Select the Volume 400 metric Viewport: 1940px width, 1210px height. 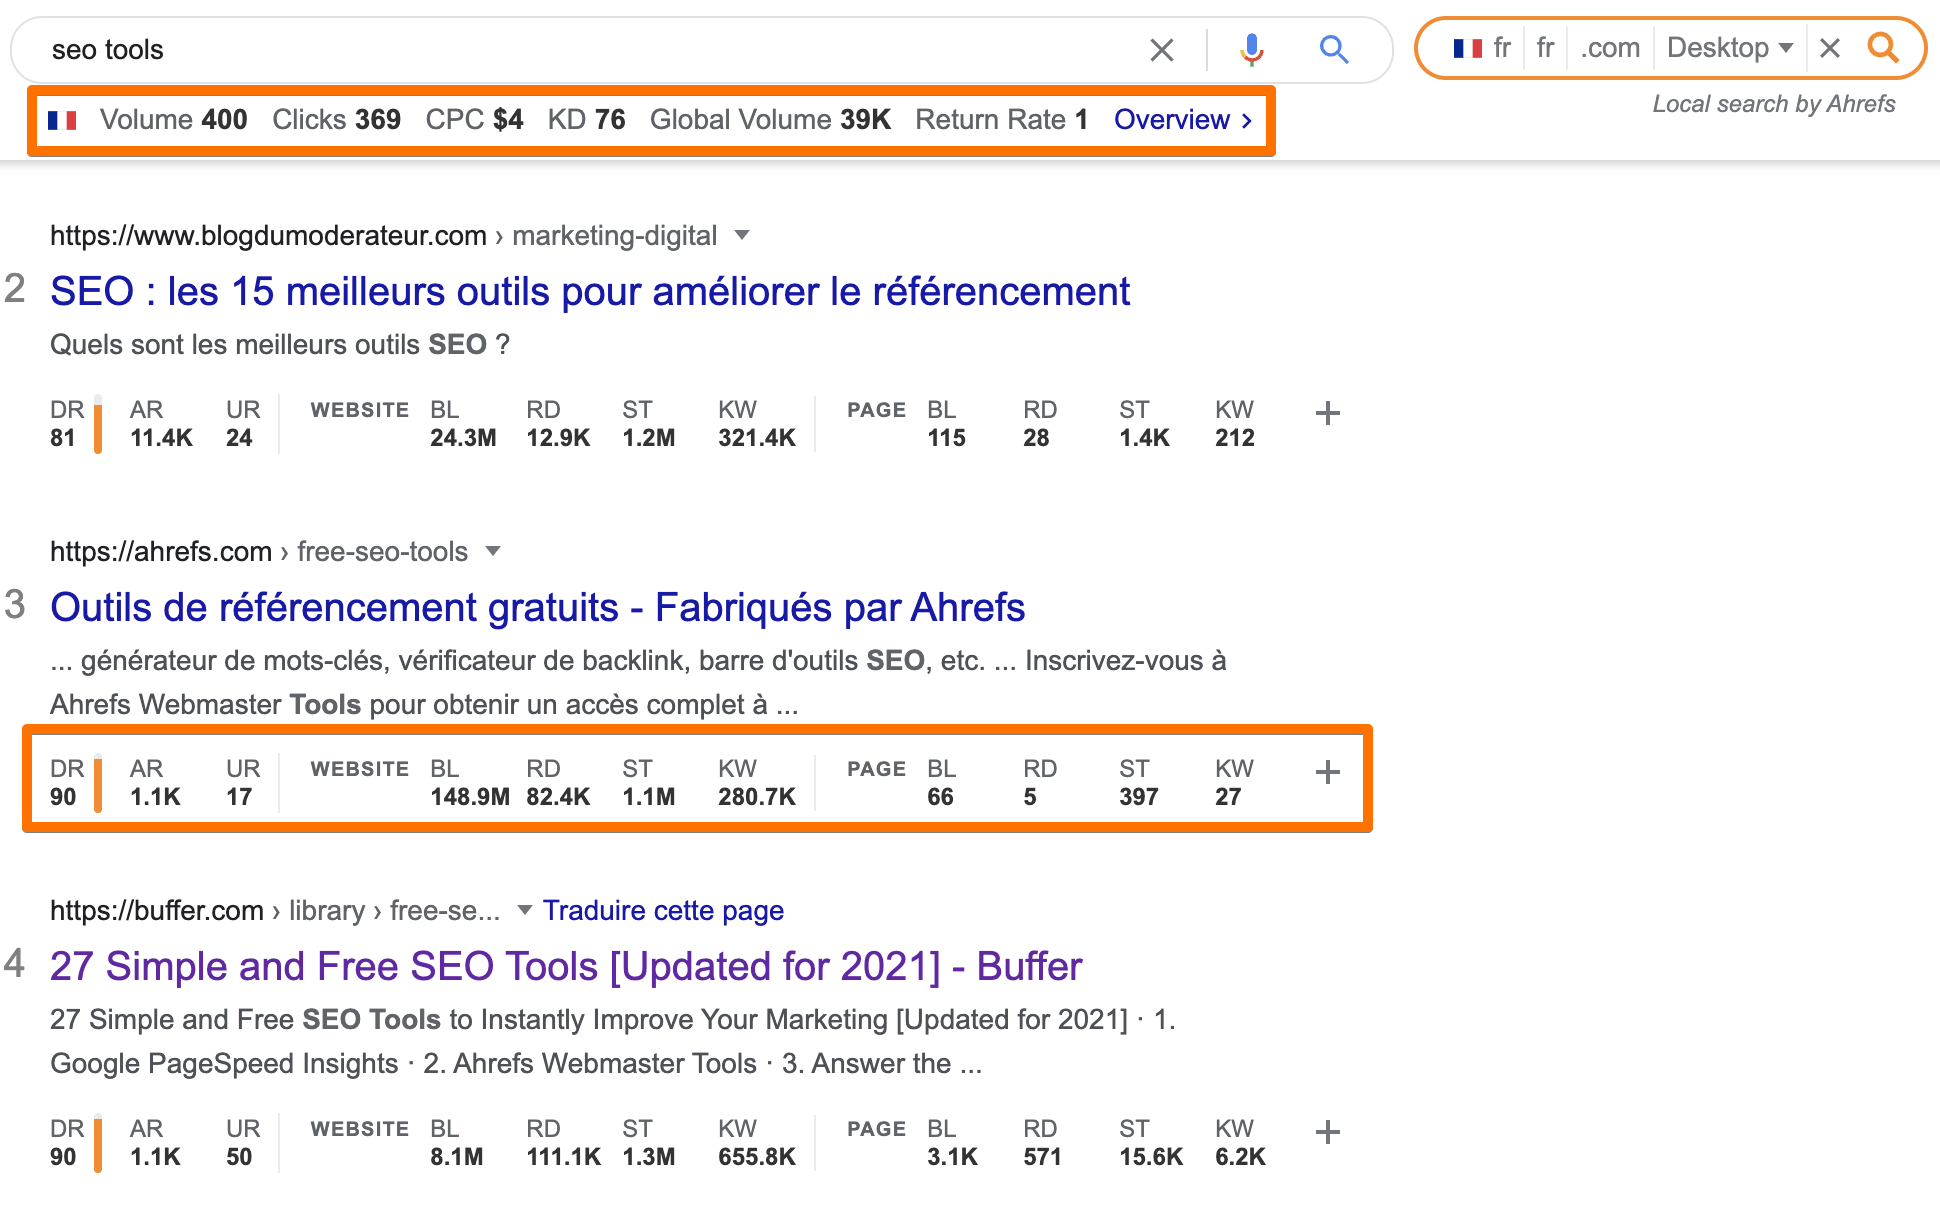(173, 120)
